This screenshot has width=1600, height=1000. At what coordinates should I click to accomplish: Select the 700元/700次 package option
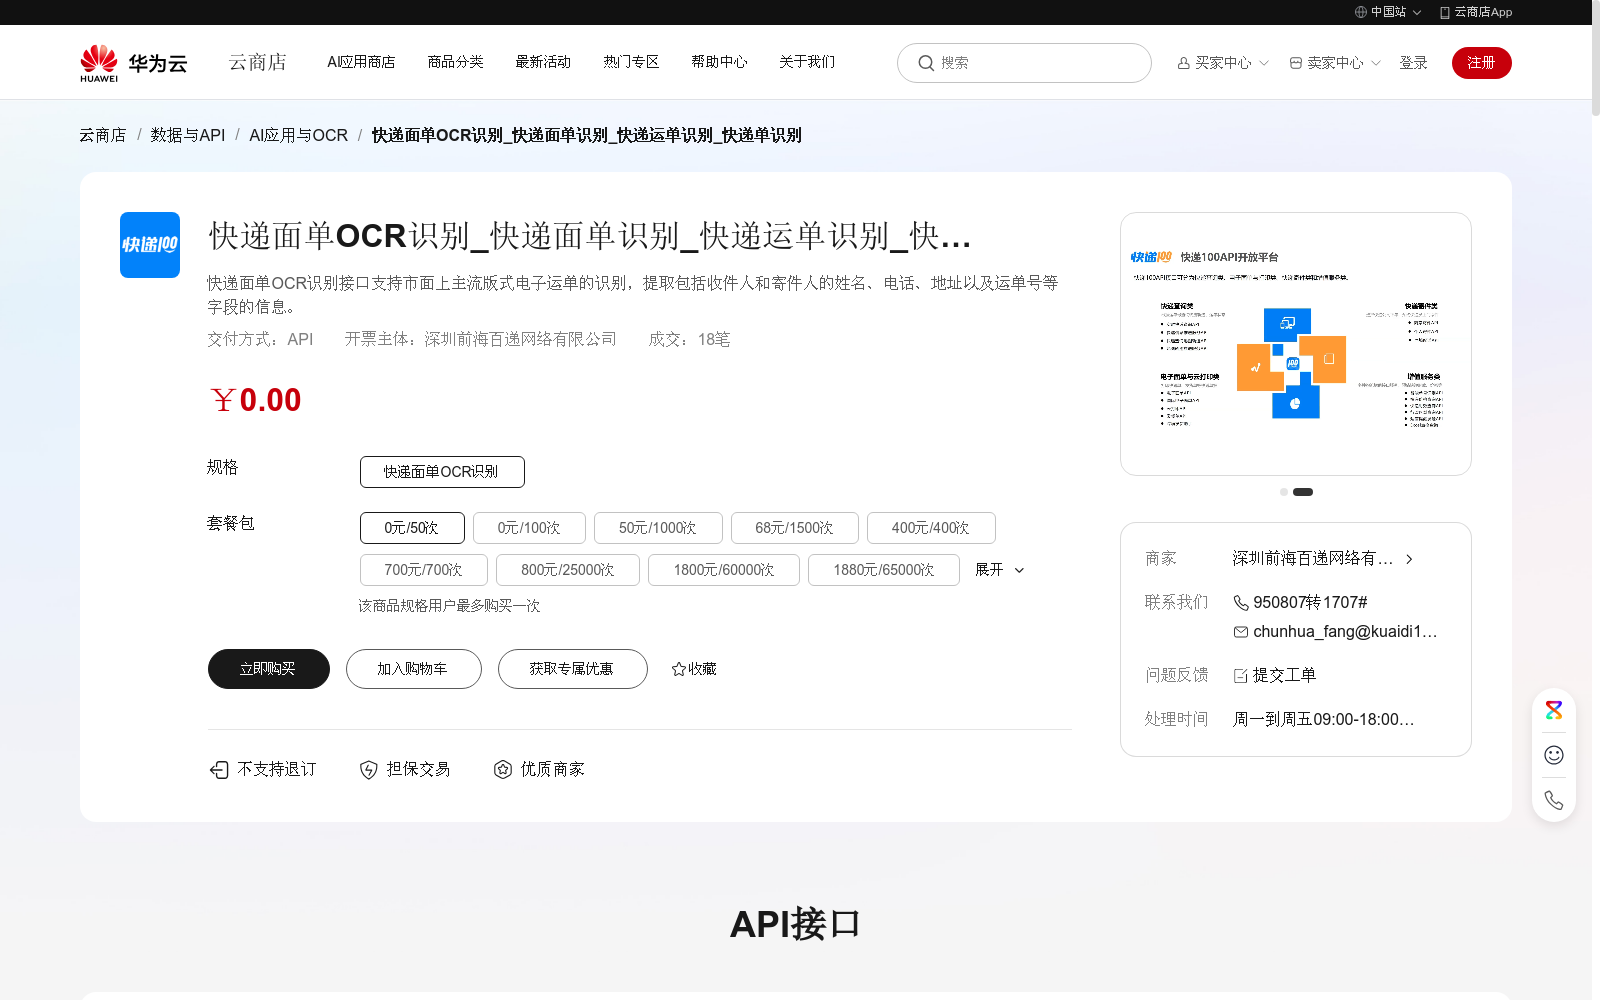pos(424,570)
